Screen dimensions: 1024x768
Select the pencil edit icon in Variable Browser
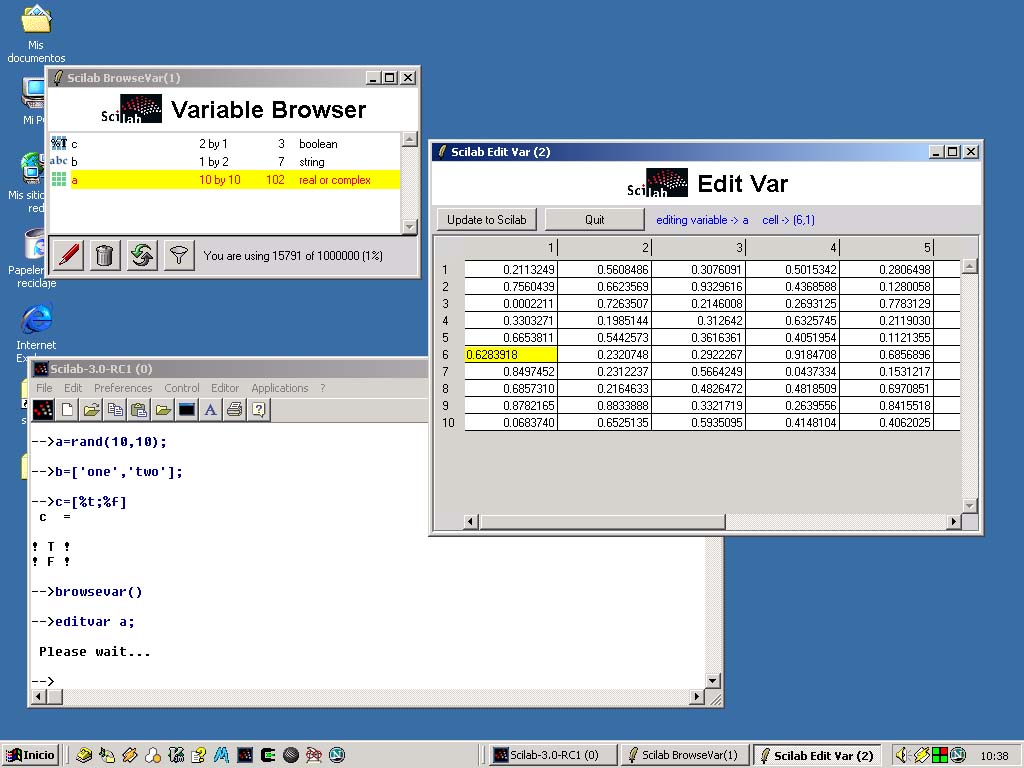click(x=67, y=255)
